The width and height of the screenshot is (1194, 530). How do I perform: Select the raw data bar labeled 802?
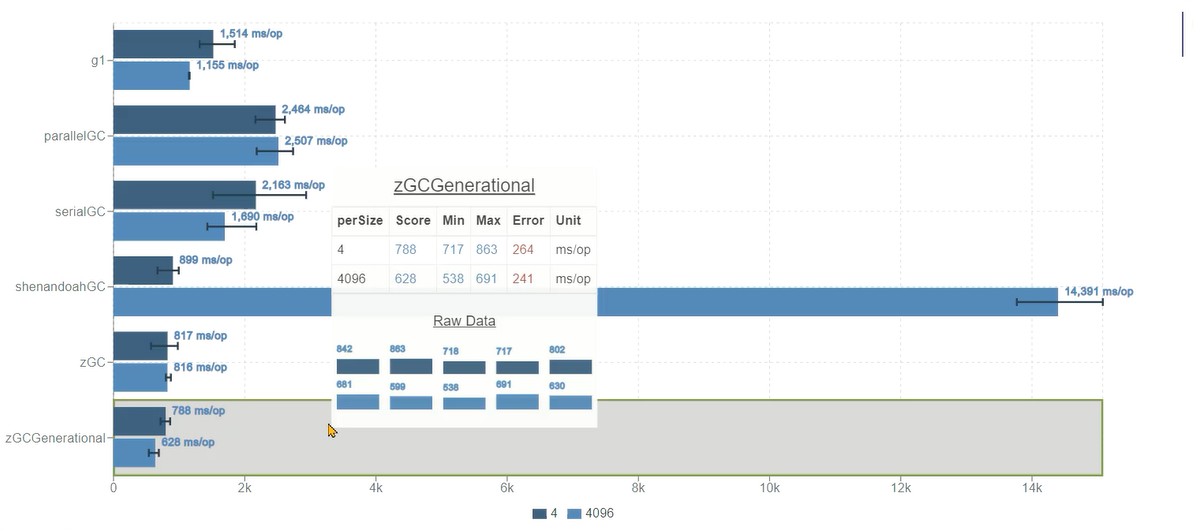pos(570,367)
